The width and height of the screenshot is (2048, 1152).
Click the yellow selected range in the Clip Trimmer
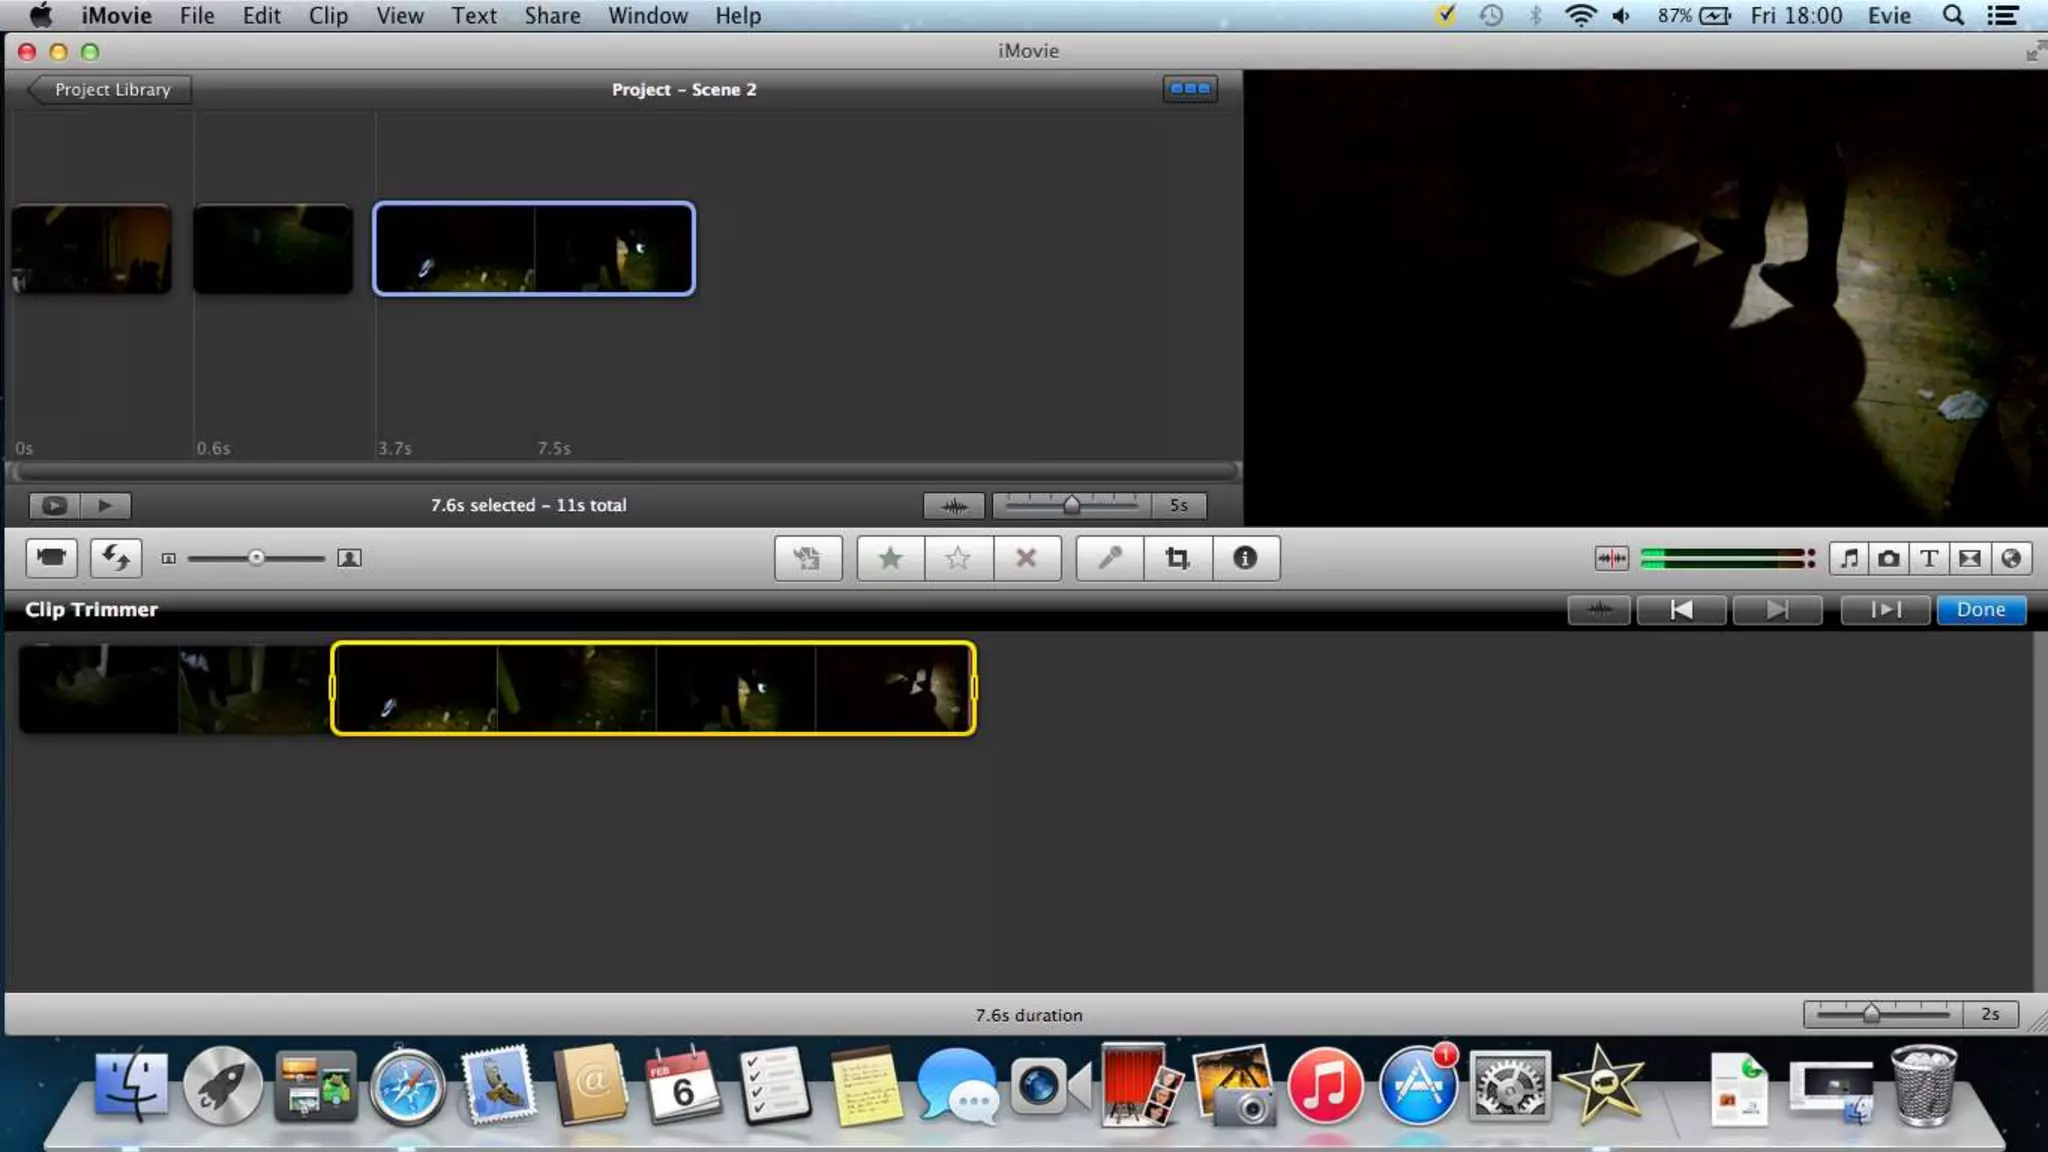(653, 688)
